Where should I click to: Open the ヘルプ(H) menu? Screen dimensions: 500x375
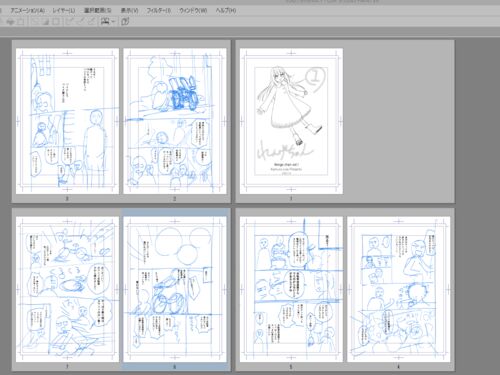226,10
